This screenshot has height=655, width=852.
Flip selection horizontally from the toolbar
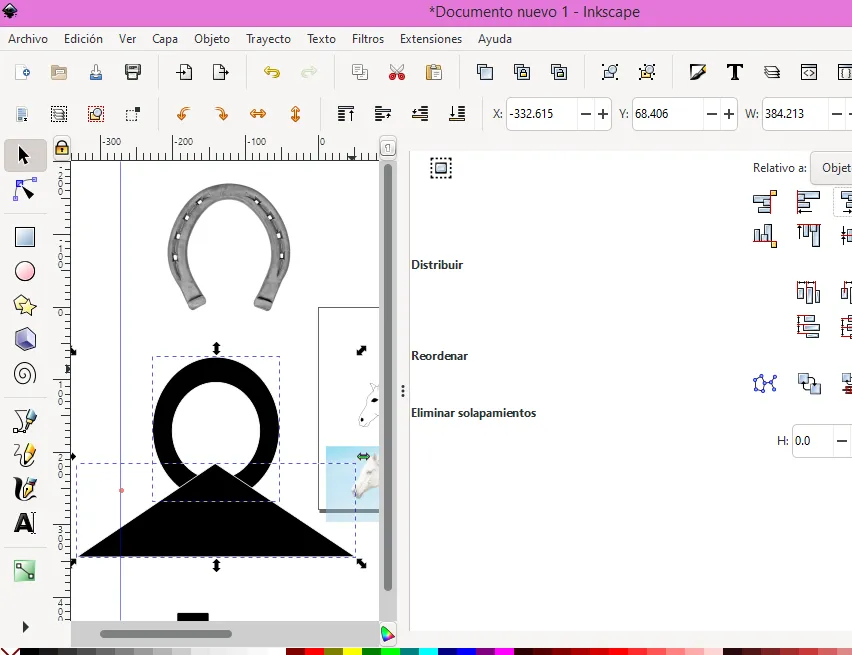click(258, 114)
